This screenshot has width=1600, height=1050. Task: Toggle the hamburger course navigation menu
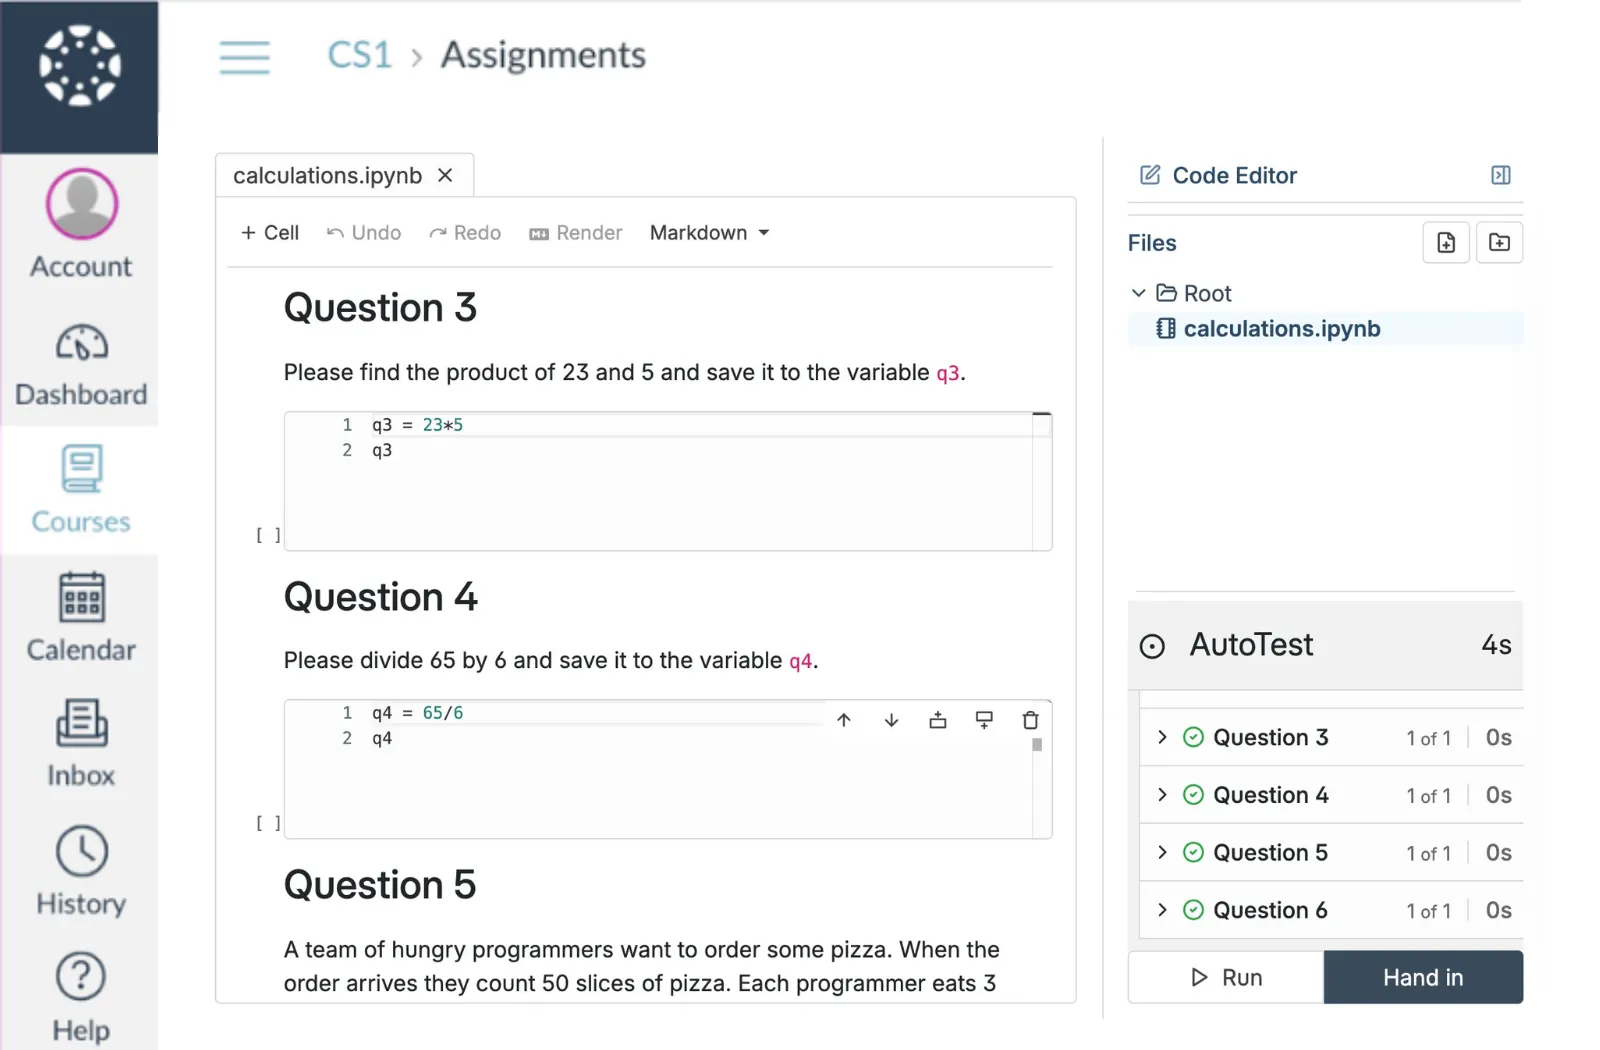point(245,57)
